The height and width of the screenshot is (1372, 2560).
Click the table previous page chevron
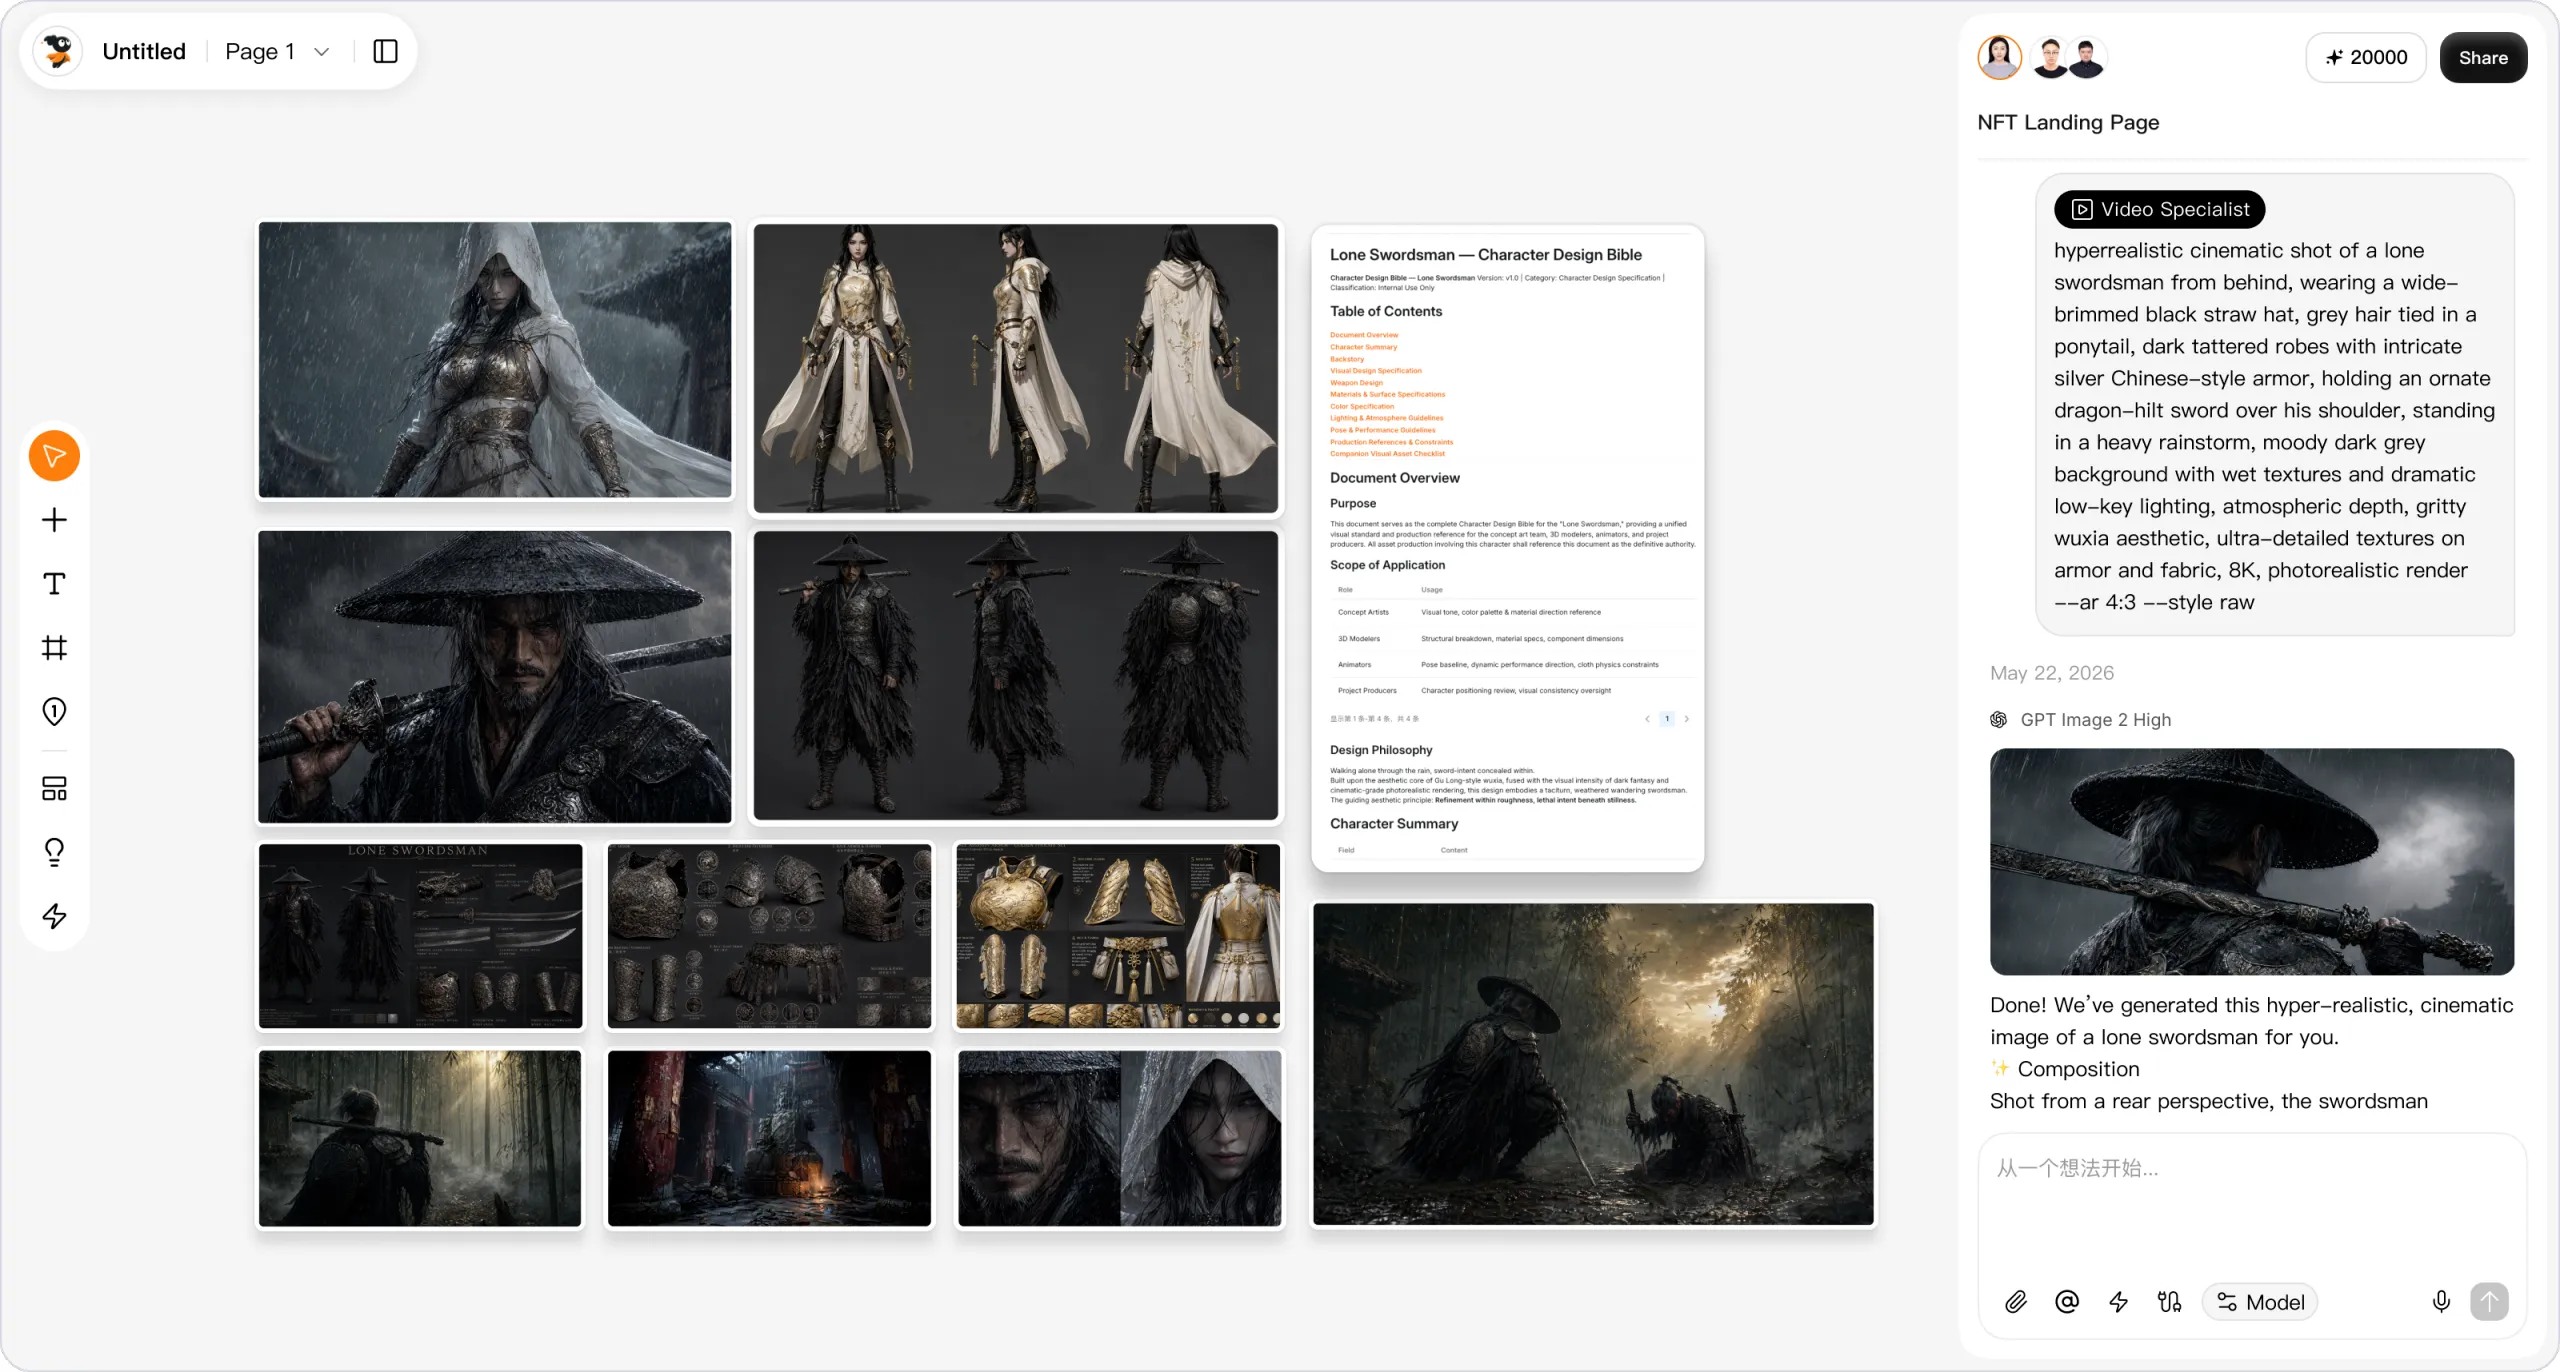pyautogui.click(x=1647, y=719)
